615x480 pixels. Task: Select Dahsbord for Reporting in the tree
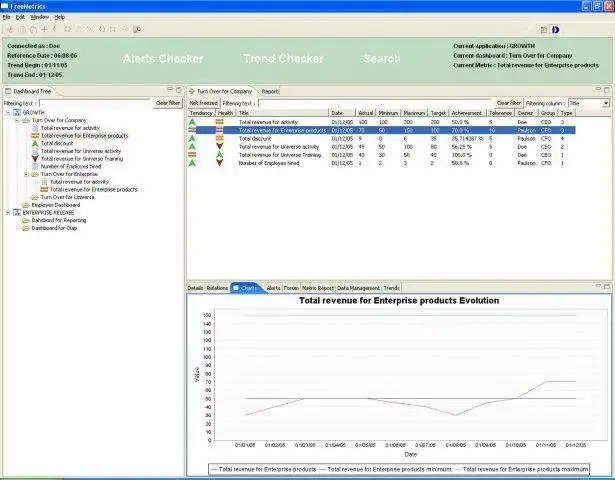59,220
